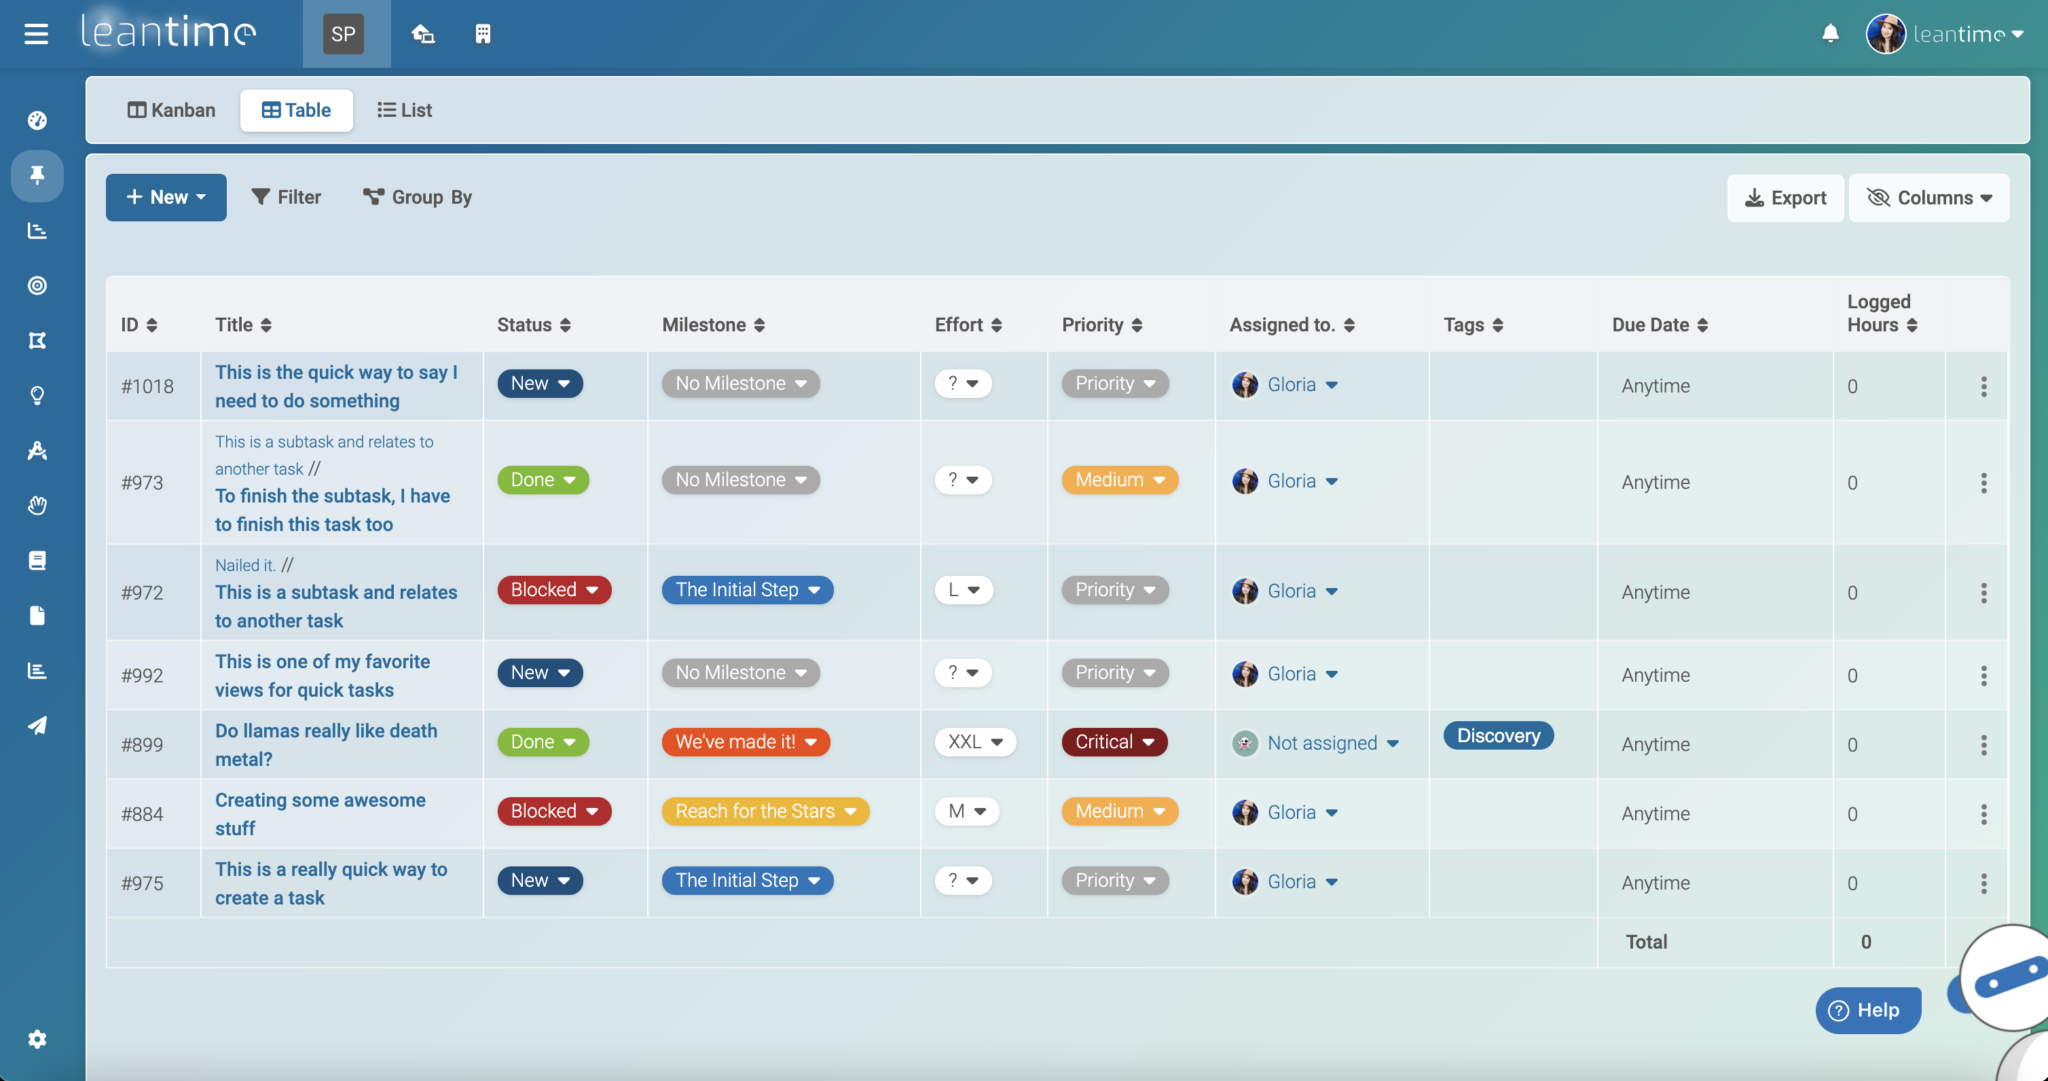Screen dimensions: 2048x1081
Task: Open the notifications bell icon
Action: [1830, 33]
